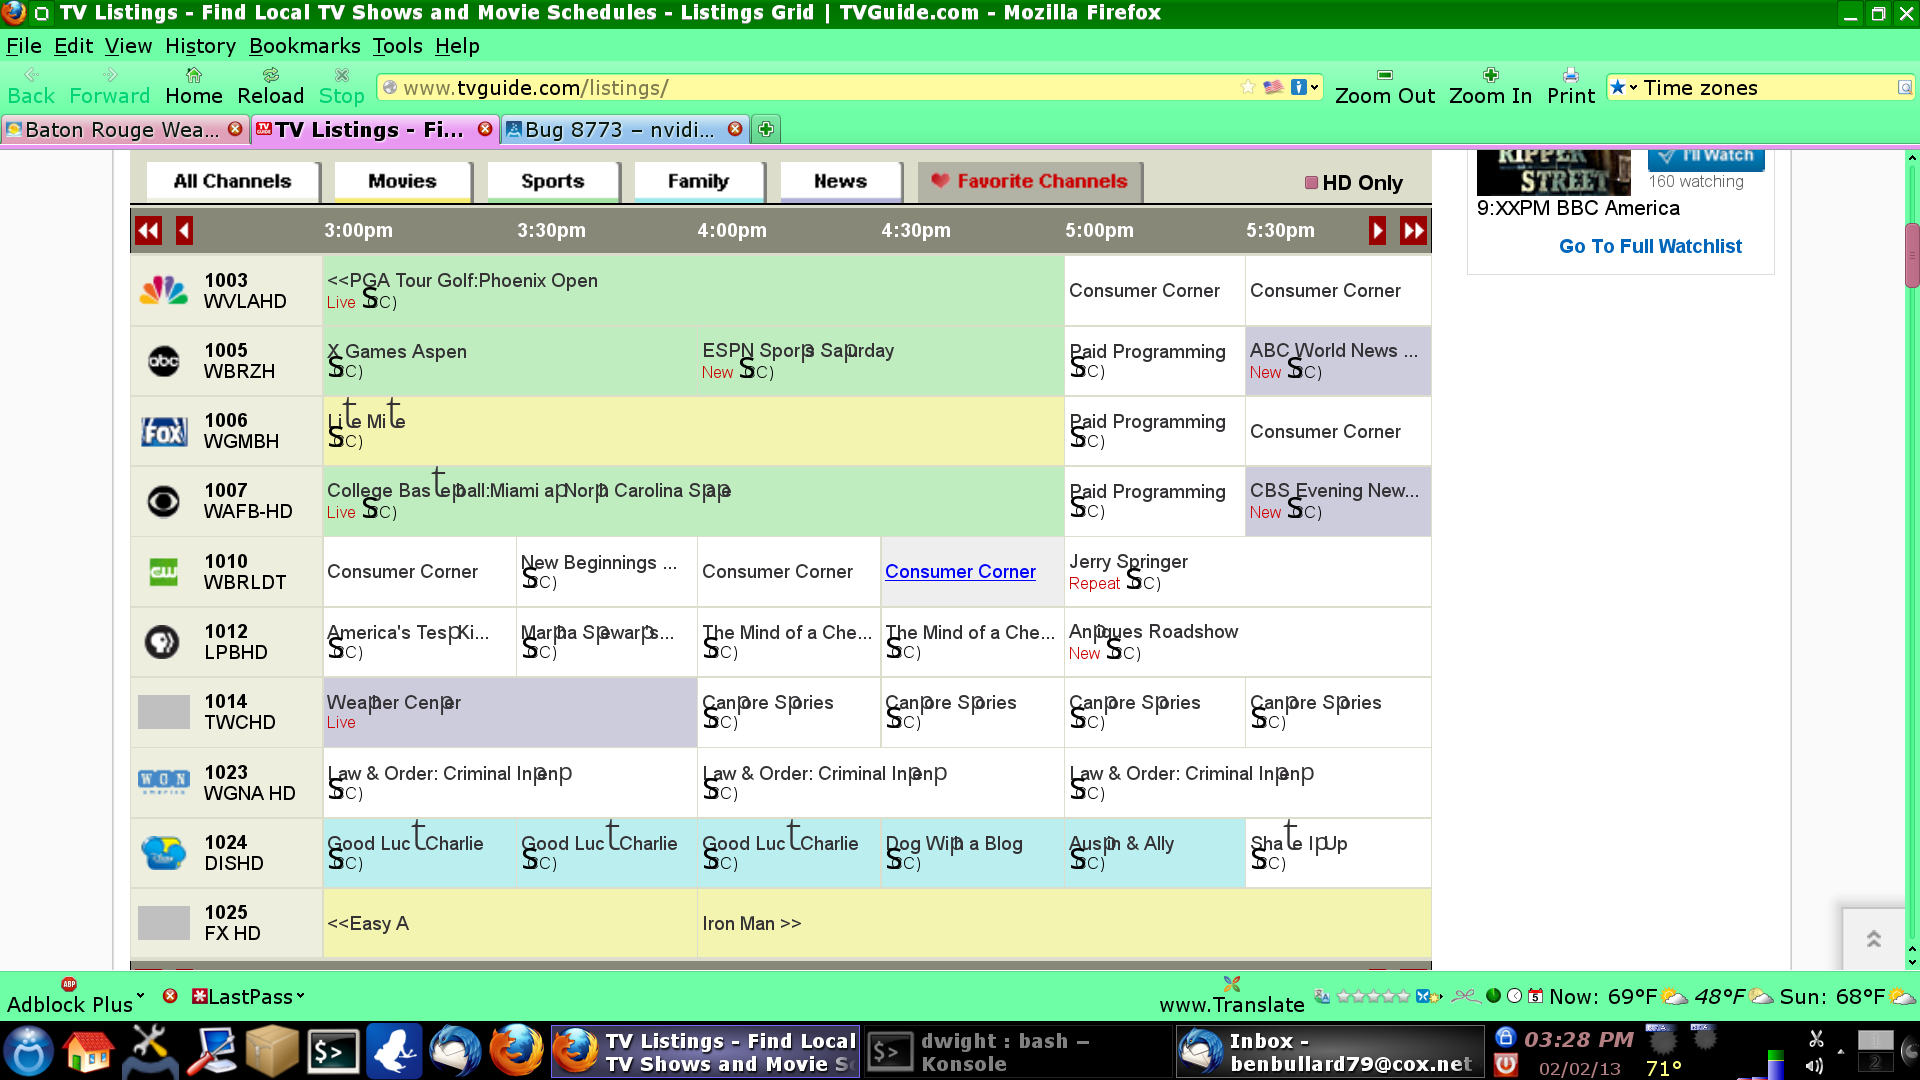Zoom Out the page view
Image resolution: width=1920 pixels, height=1080 pixels.
[1384, 87]
